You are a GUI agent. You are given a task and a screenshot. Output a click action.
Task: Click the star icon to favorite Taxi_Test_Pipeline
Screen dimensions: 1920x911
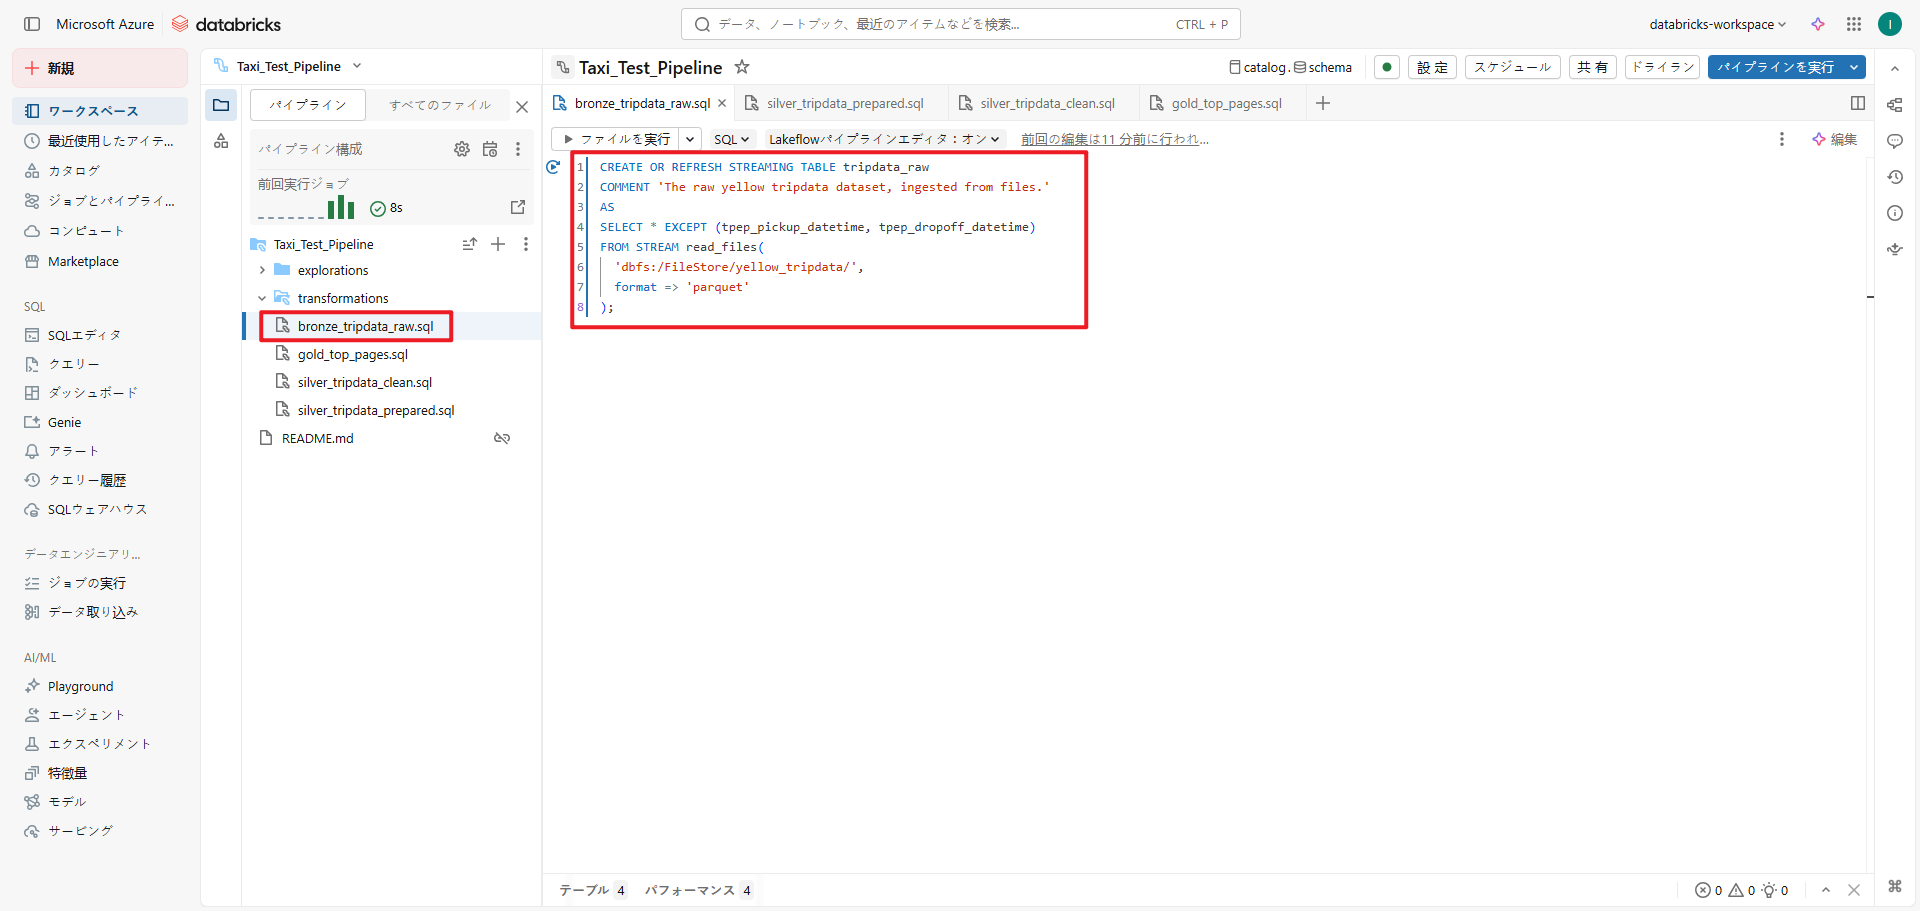point(742,67)
